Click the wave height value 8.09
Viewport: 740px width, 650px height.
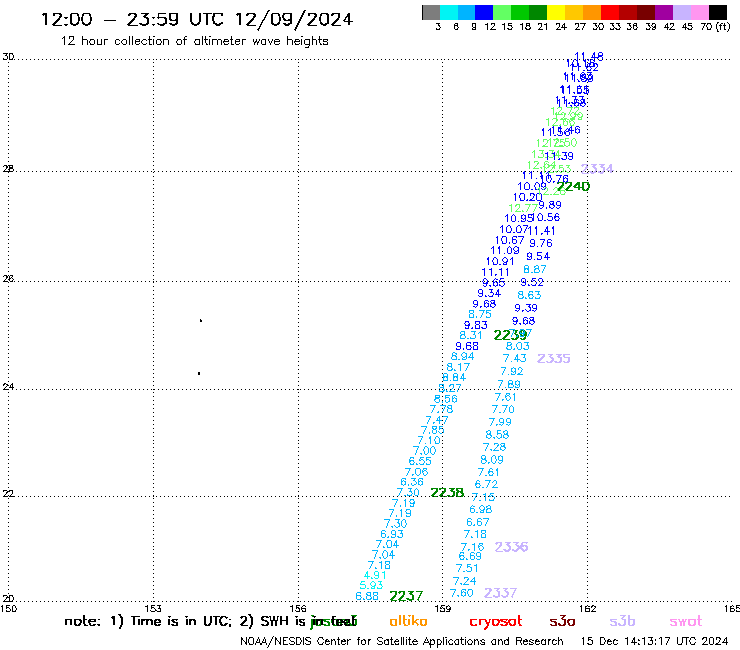[492, 460]
